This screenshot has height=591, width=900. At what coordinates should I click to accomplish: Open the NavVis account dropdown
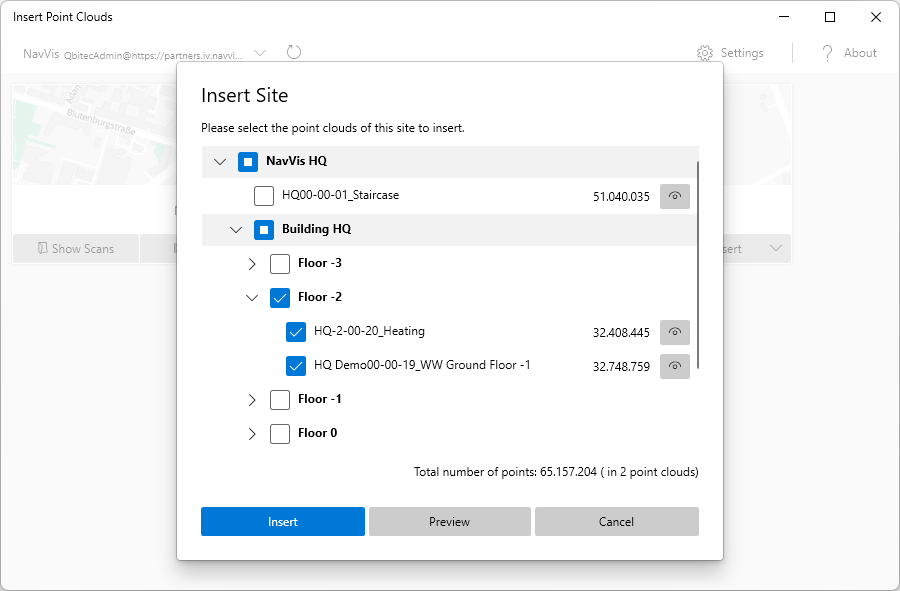click(260, 53)
